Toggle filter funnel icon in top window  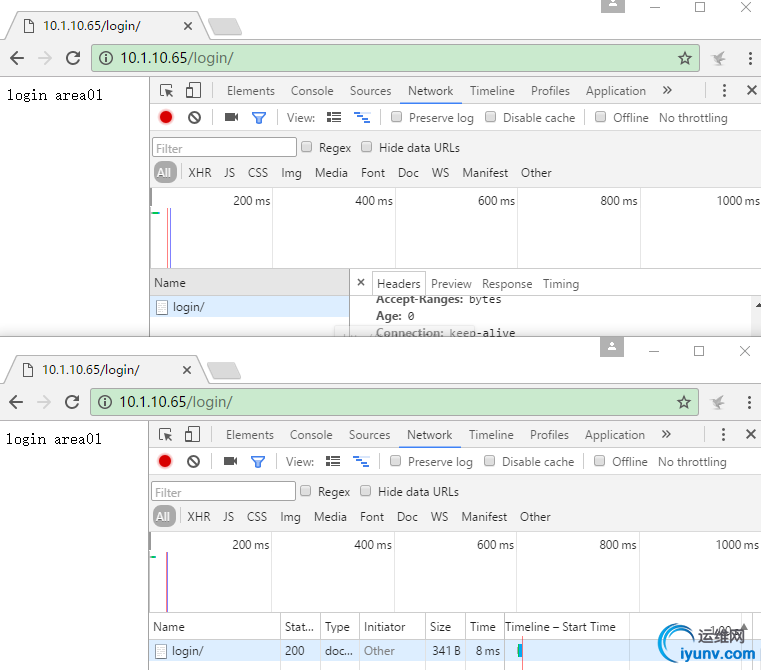pos(259,117)
